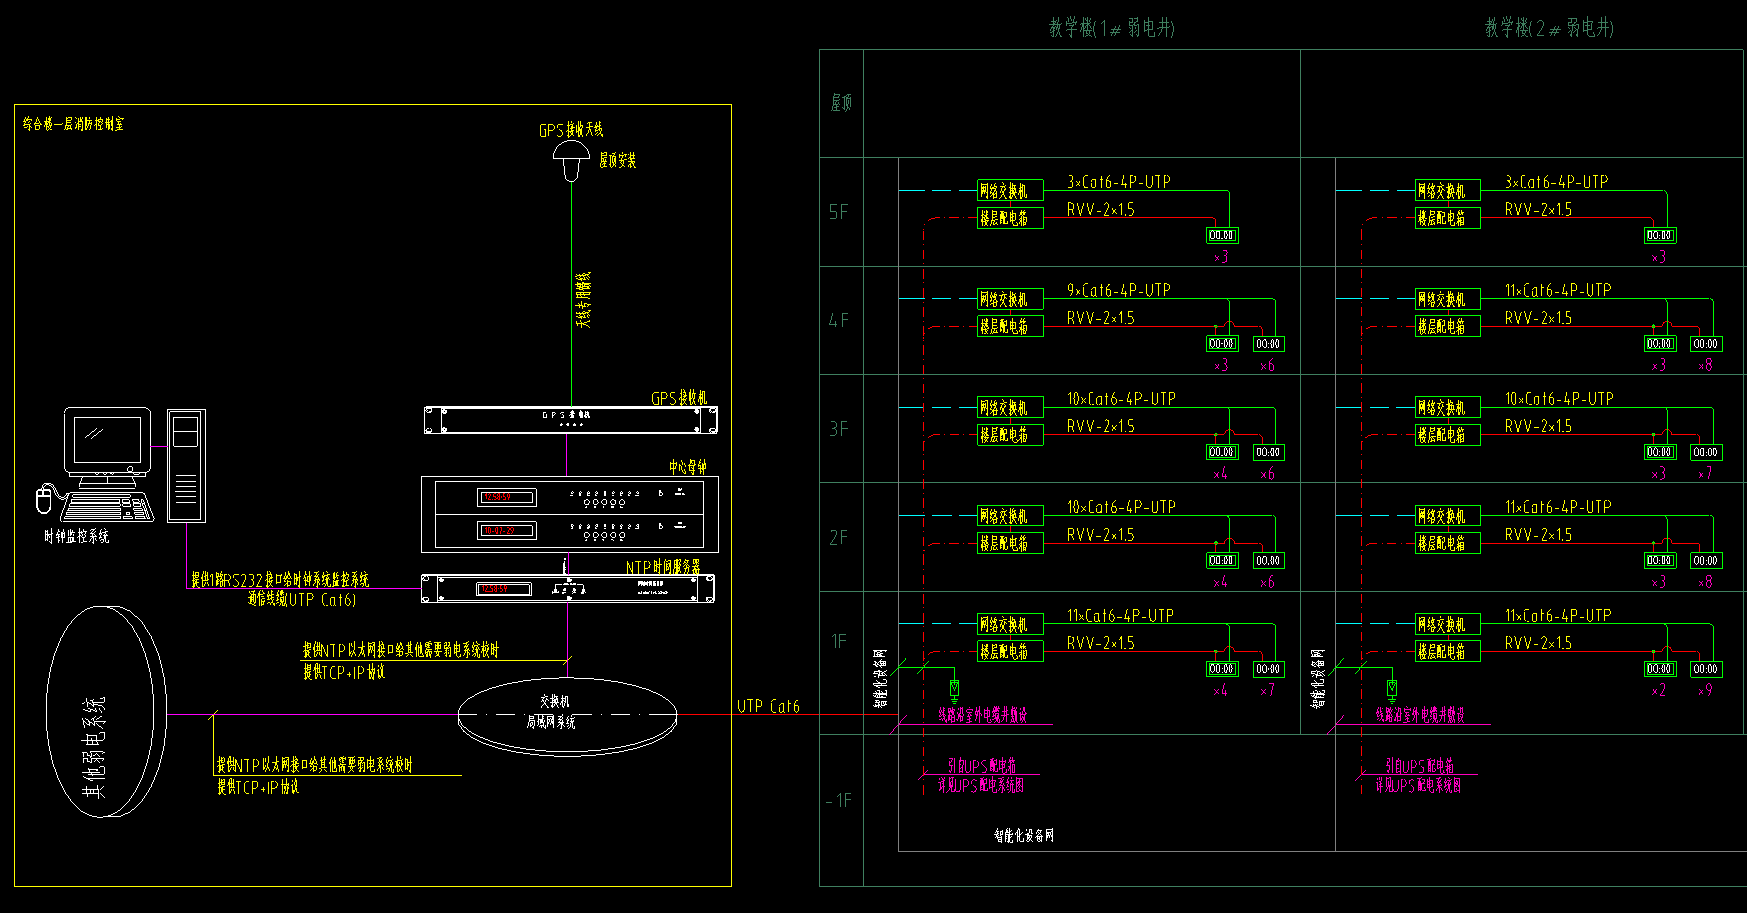The width and height of the screenshot is (1747, 913).
Task: Click 2# shaft 引自UPS配电箱 note
Action: click(x=1419, y=766)
